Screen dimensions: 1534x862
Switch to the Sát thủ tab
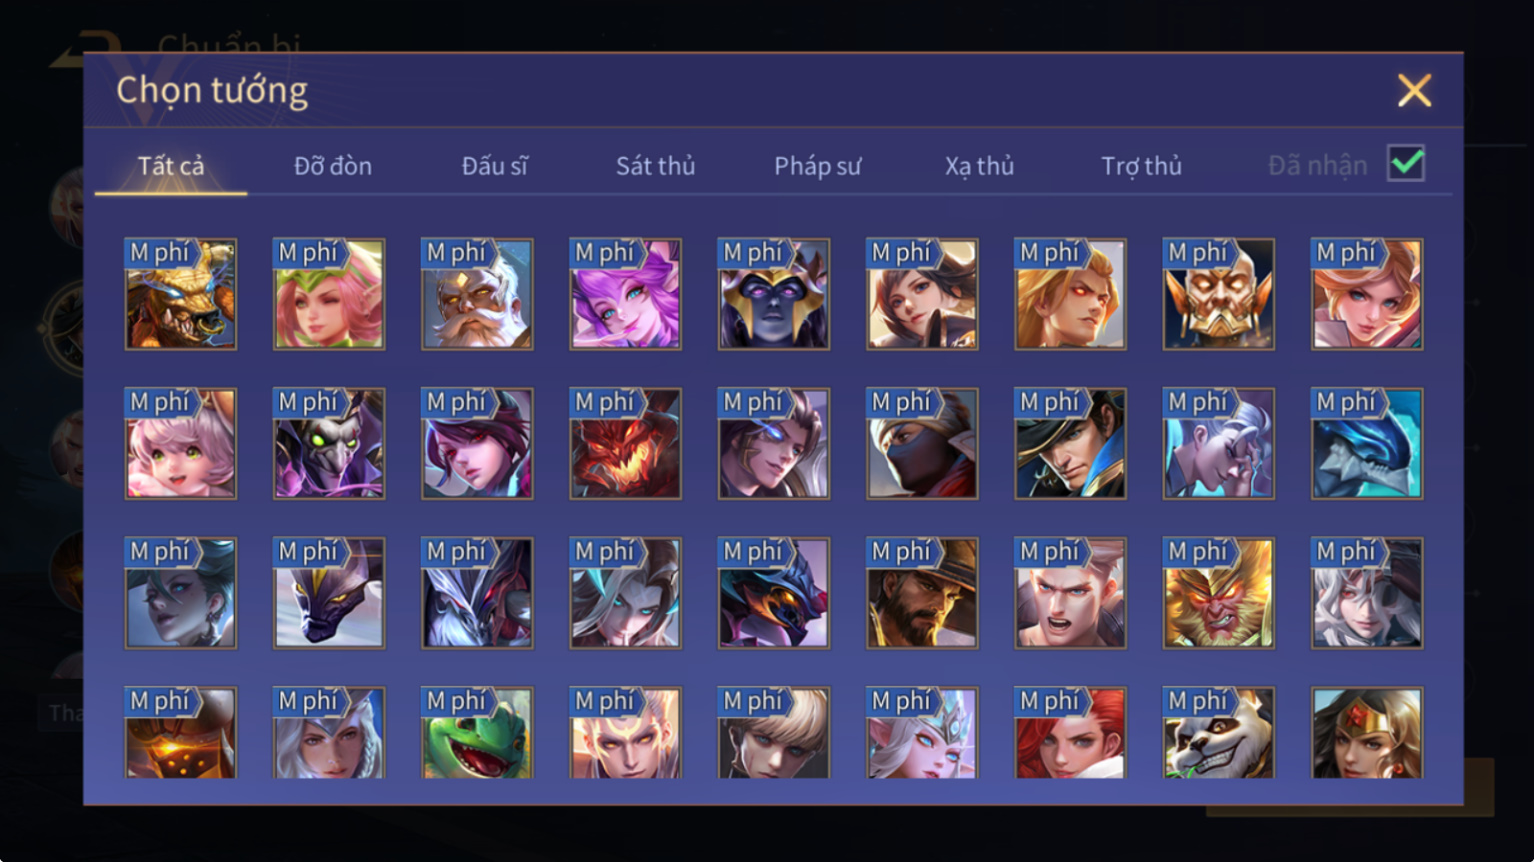click(655, 166)
